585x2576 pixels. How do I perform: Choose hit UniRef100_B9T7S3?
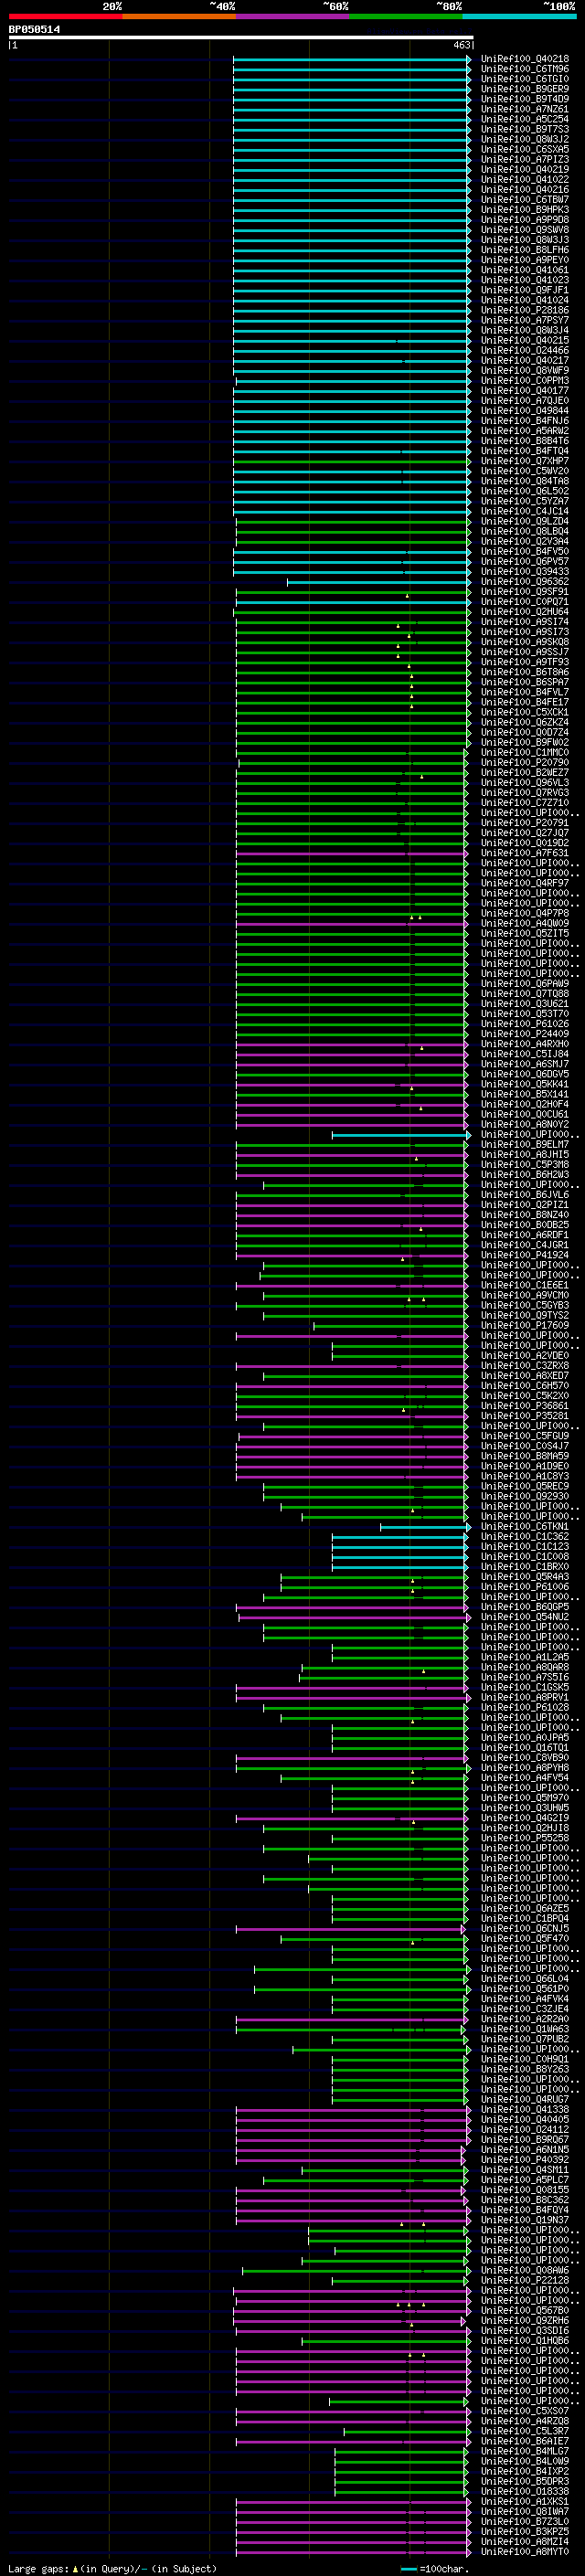point(525,129)
